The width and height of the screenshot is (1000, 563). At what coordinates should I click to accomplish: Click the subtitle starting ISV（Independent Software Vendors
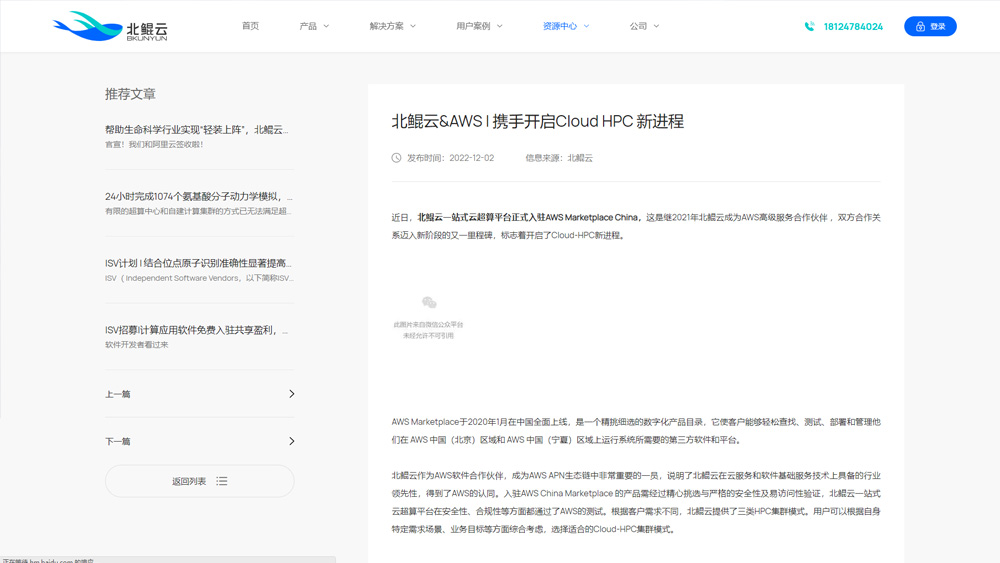pyautogui.click(x=199, y=278)
